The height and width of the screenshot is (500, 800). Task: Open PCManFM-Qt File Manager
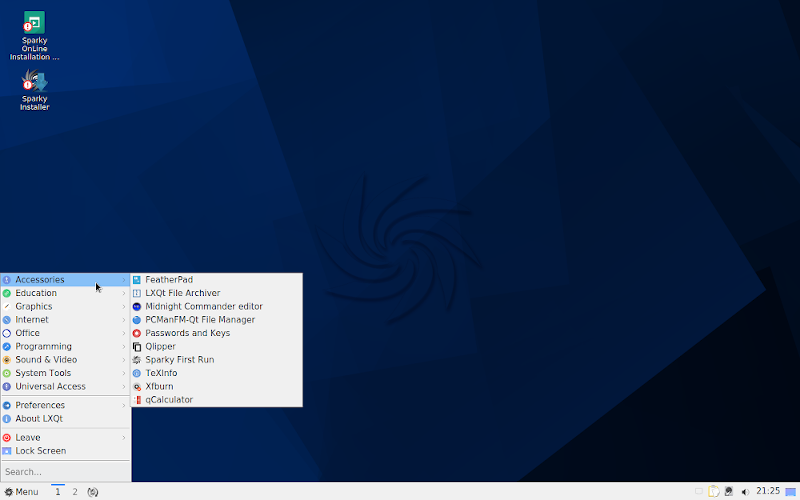pyautogui.click(x=216, y=319)
